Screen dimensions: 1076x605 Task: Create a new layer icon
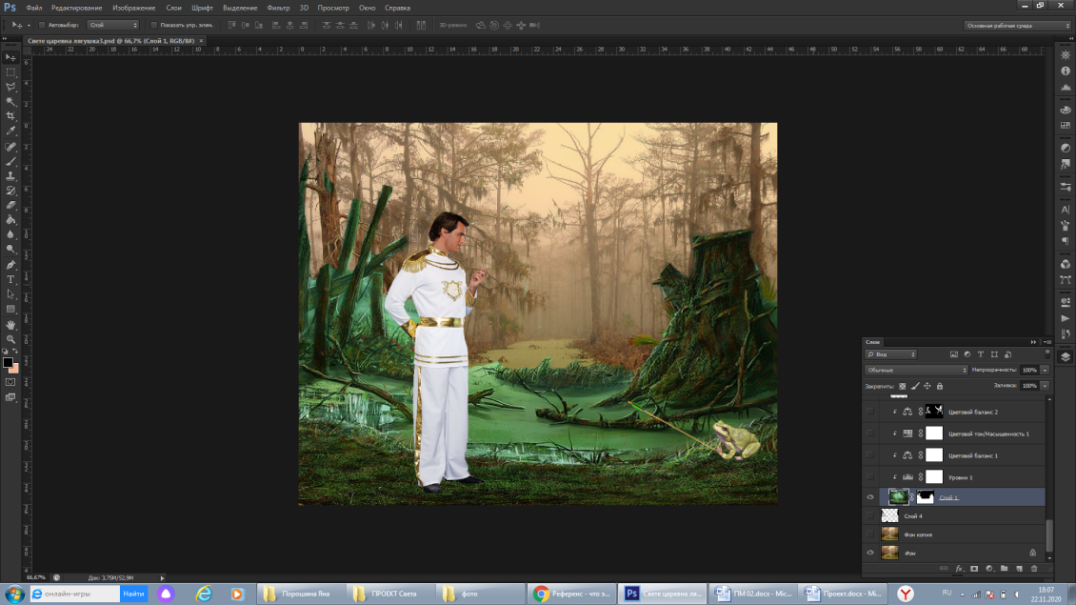tap(1019, 569)
